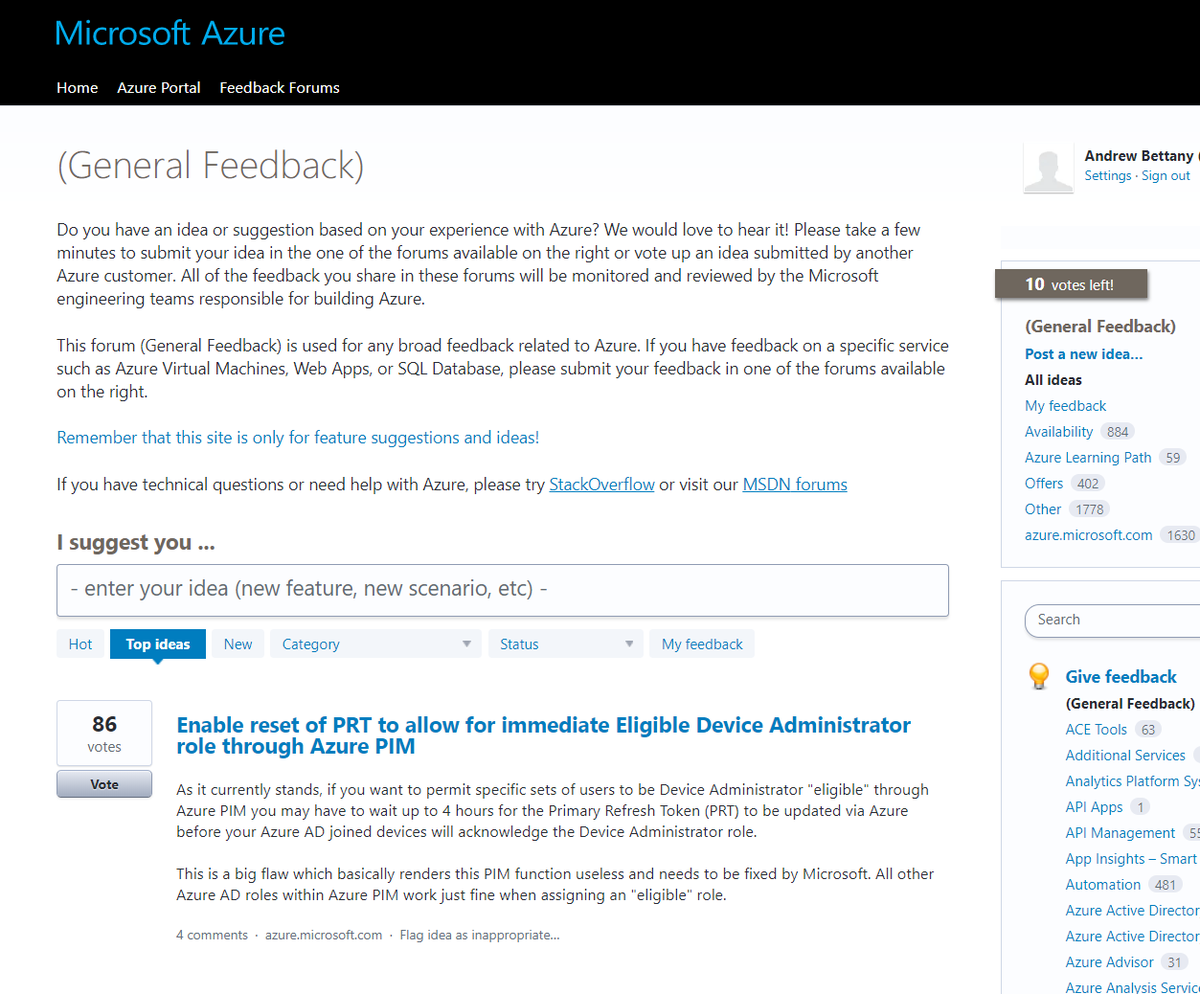Open the StackOverflow link

602,485
